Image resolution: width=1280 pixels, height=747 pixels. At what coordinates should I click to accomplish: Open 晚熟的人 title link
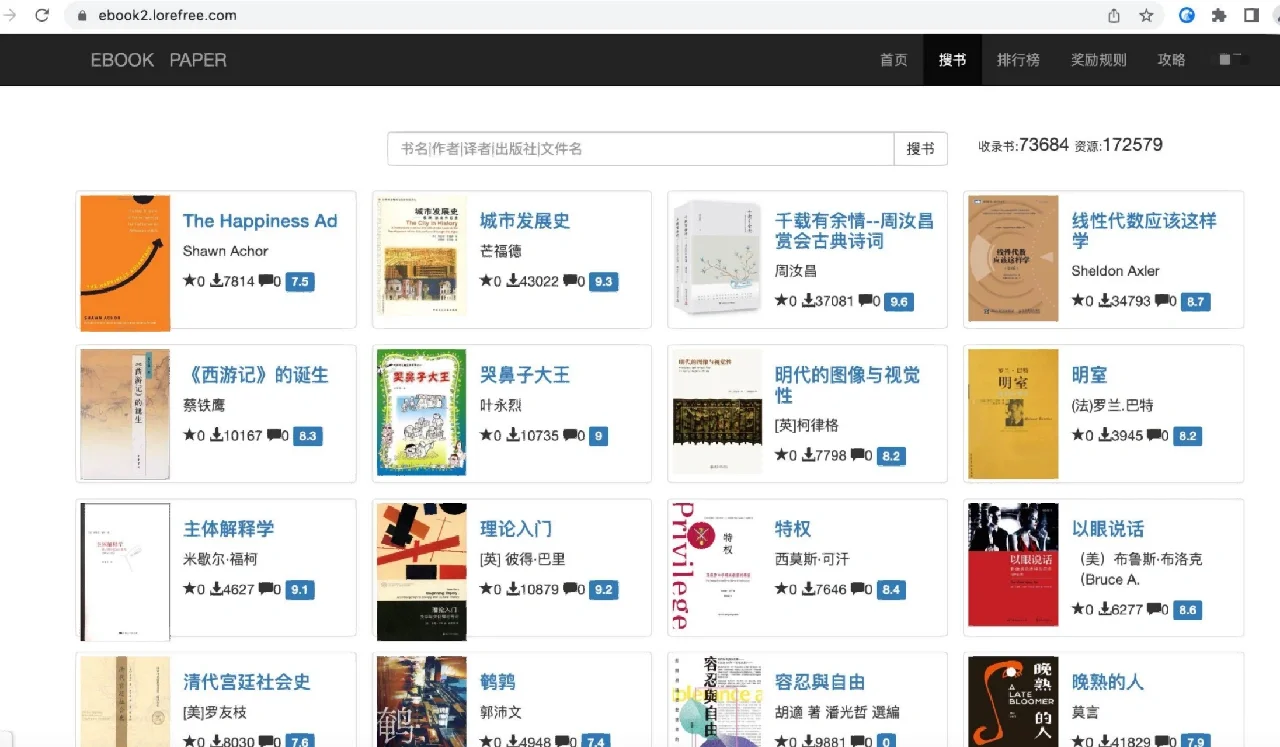click(1108, 682)
